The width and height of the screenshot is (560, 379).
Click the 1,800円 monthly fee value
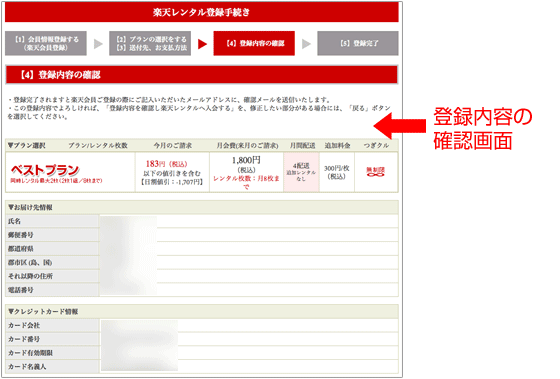246,160
